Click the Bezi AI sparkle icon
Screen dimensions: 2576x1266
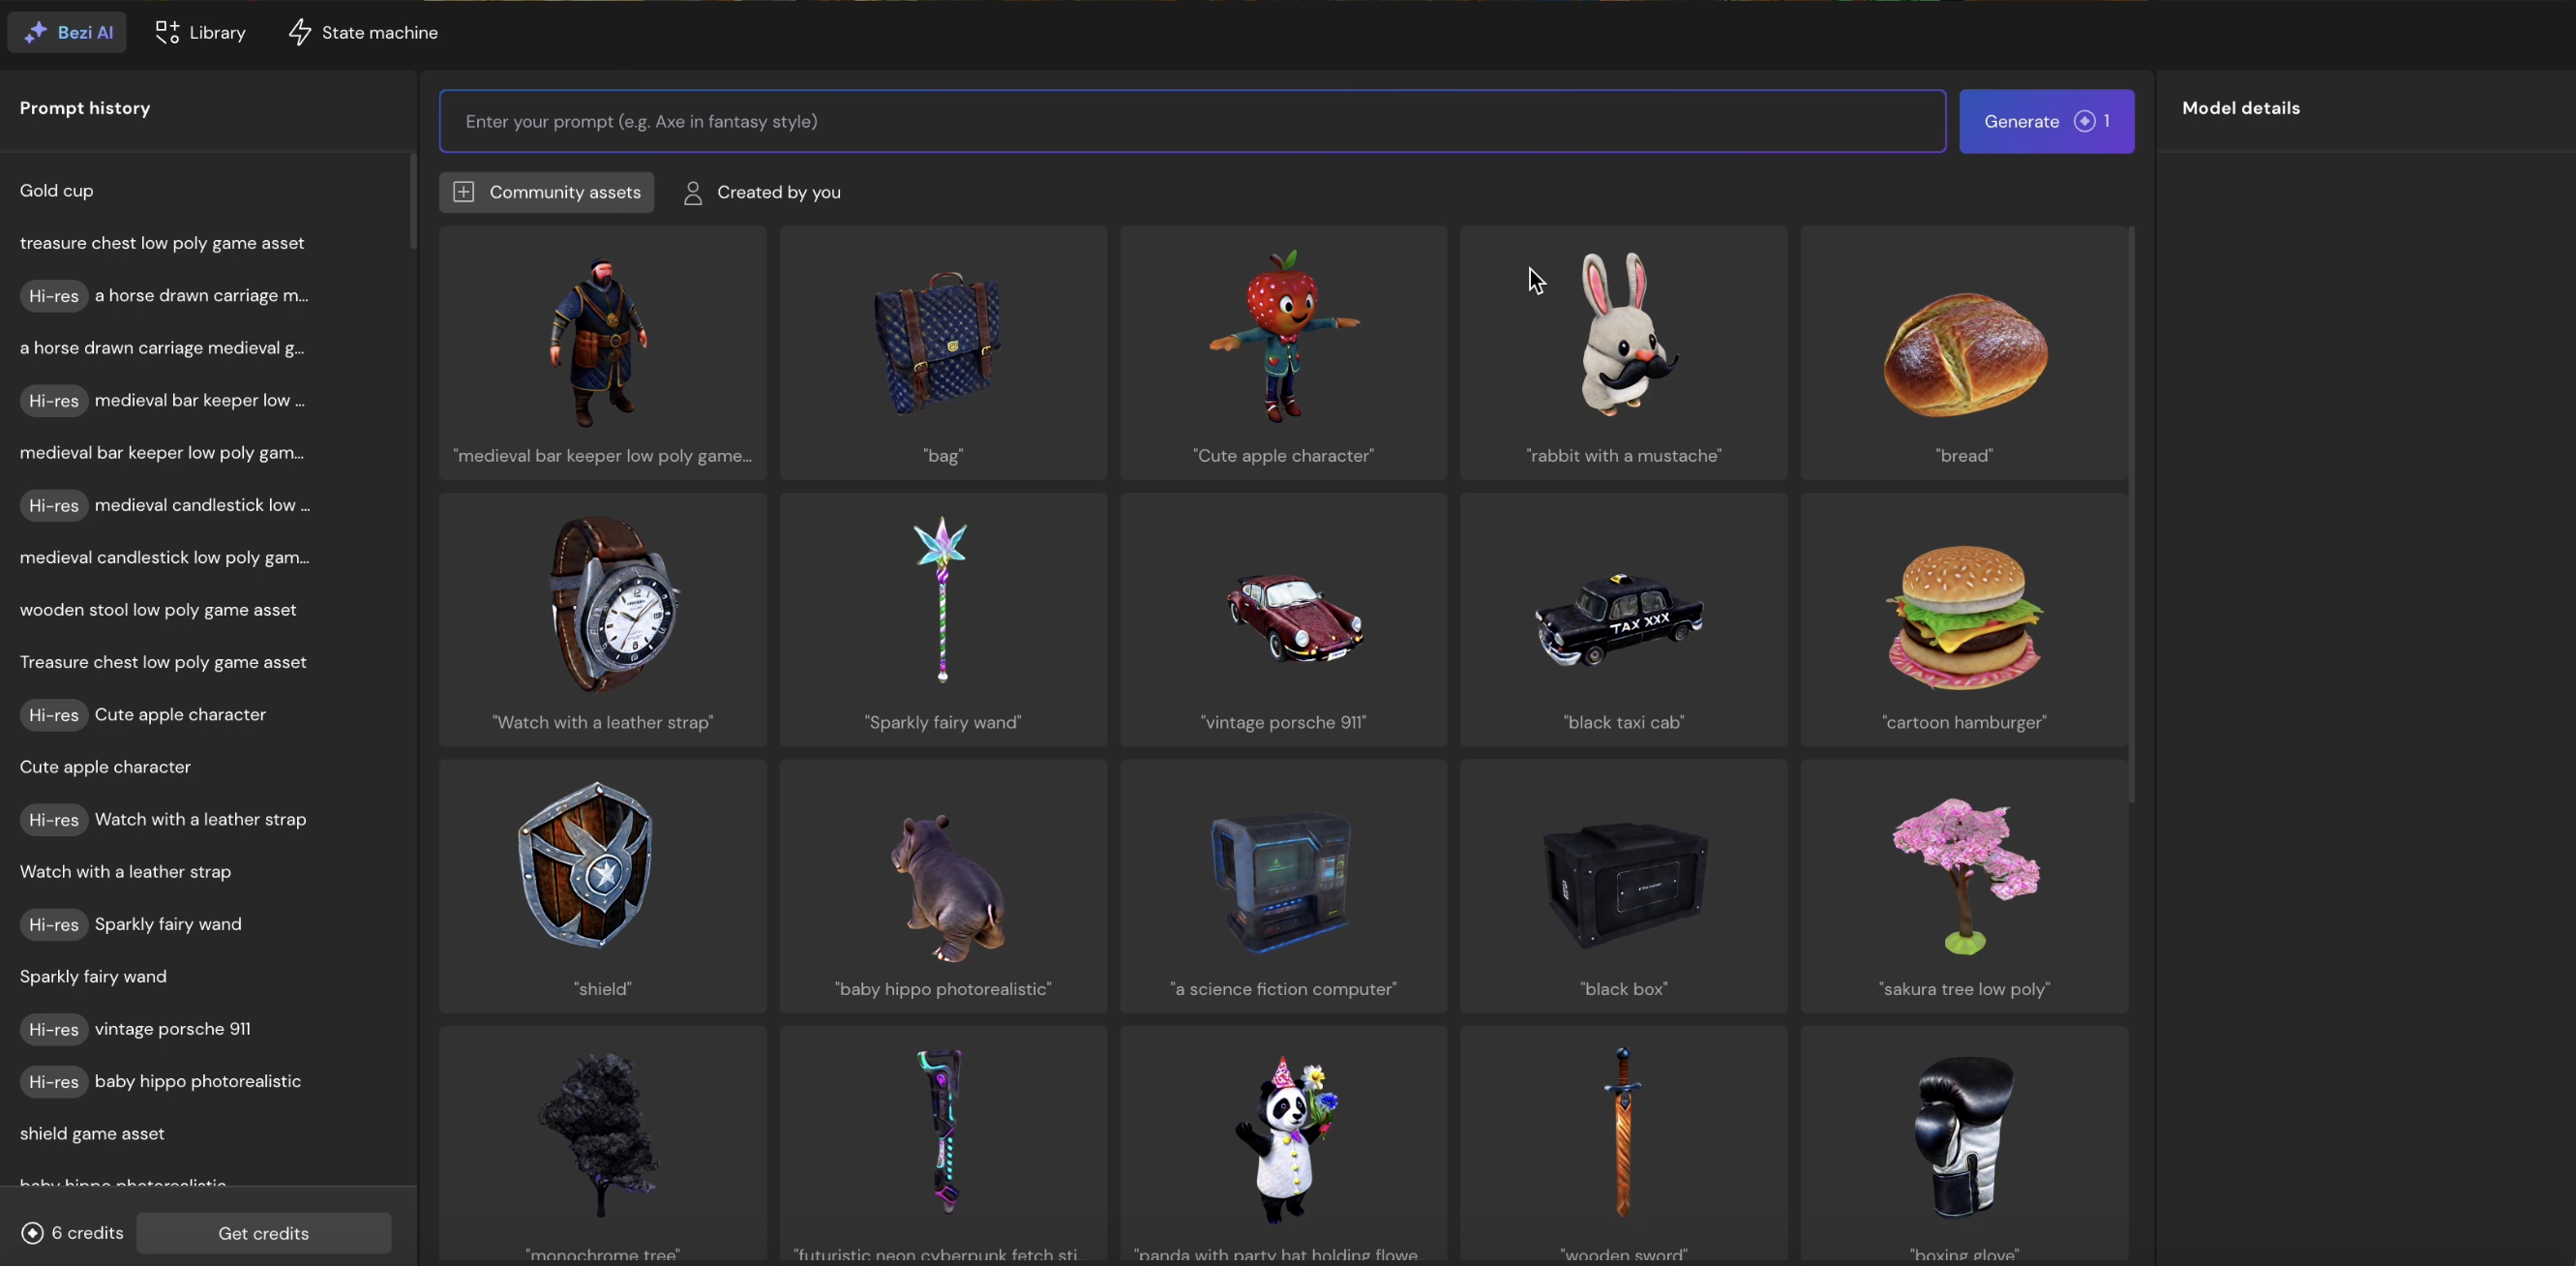coord(35,32)
